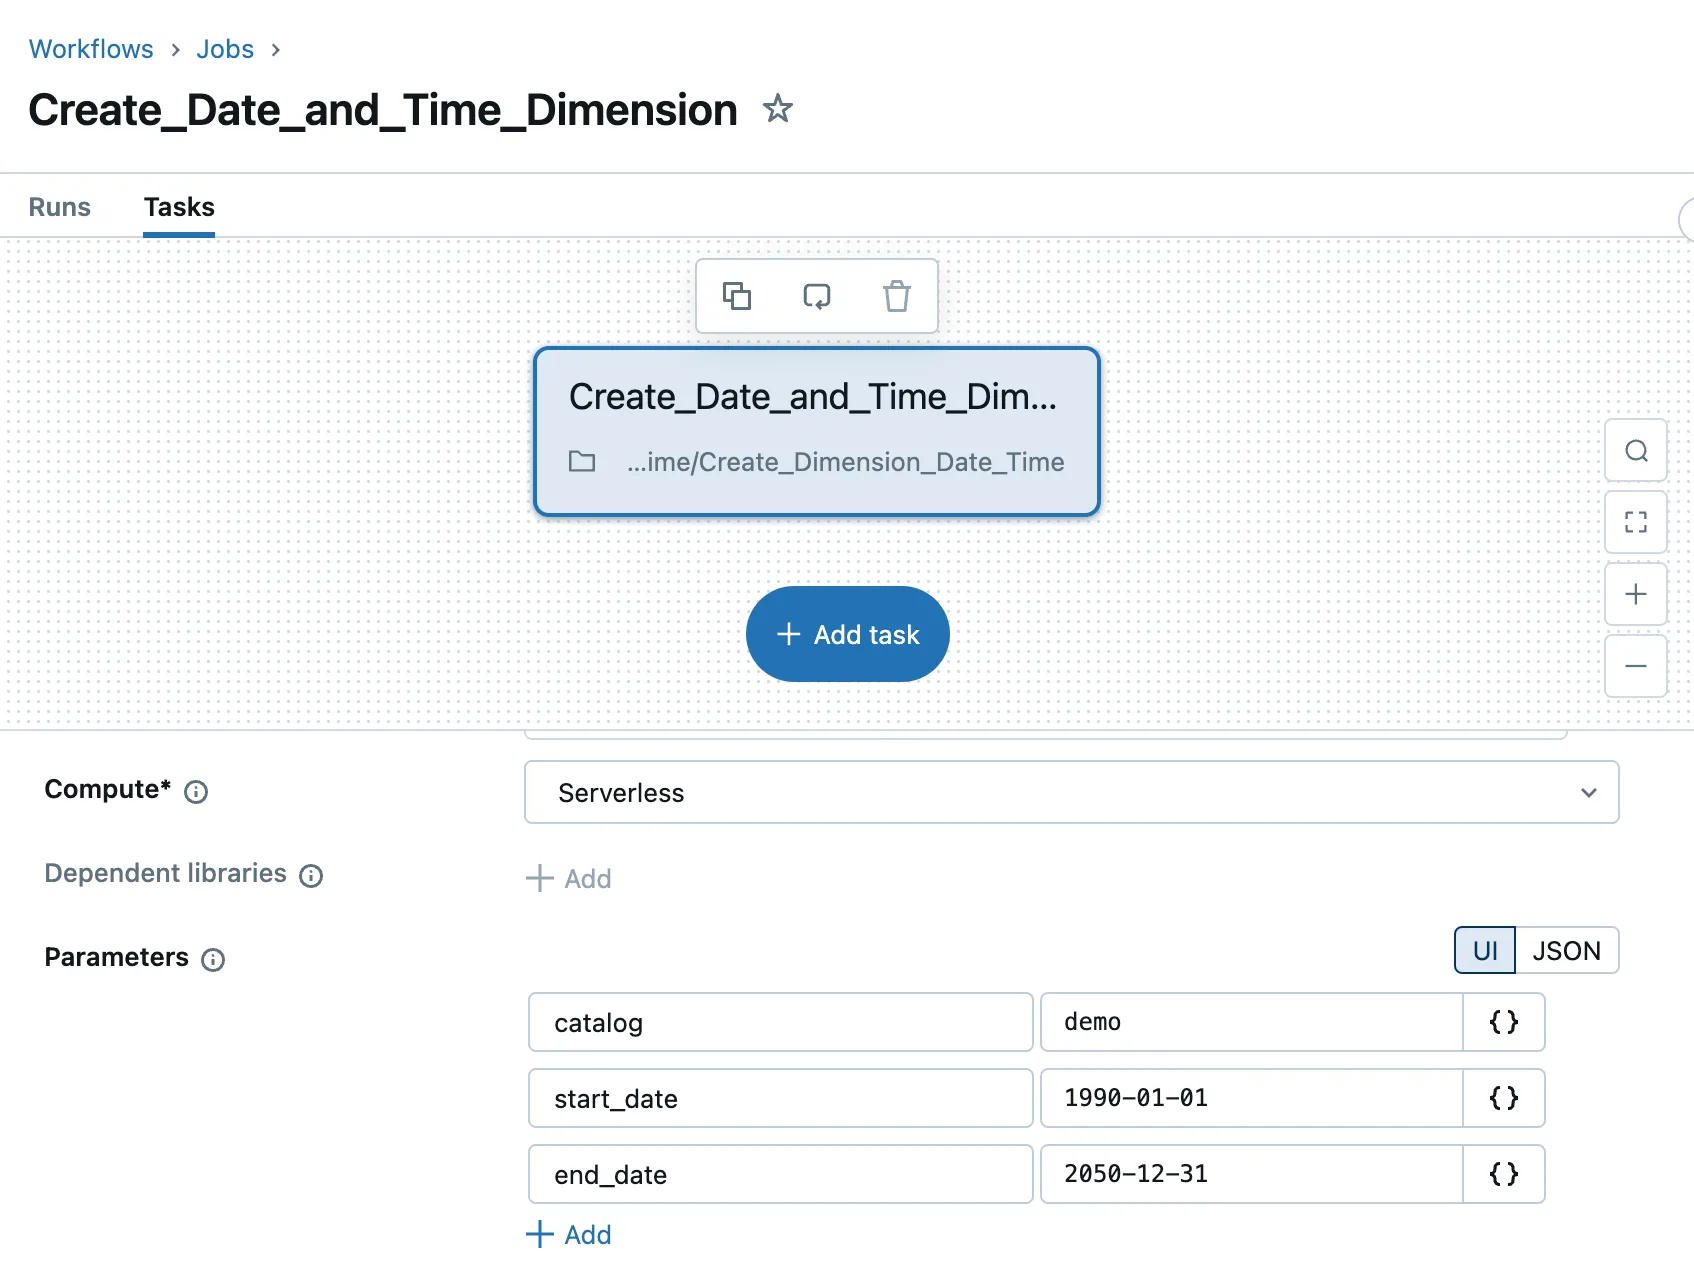
Task: Click the middle icon in the task toolbar
Action: (817, 296)
